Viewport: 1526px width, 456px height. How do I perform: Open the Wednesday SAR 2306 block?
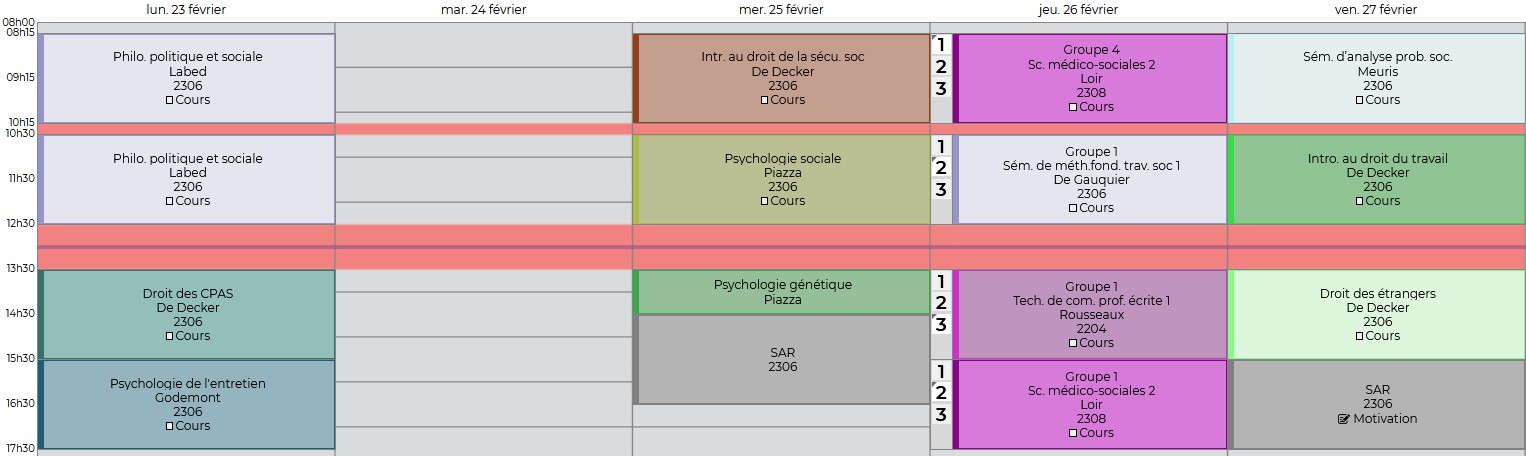[x=783, y=360]
